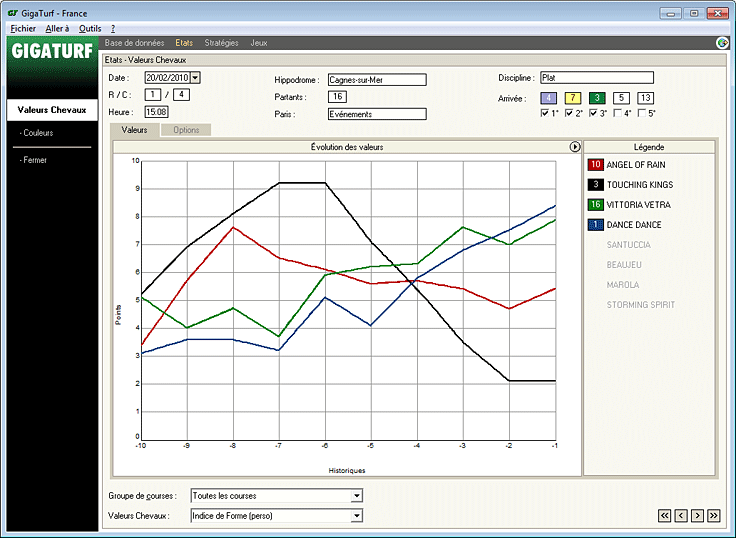
Task: Jump to last race with double-right arrow
Action: (713, 515)
